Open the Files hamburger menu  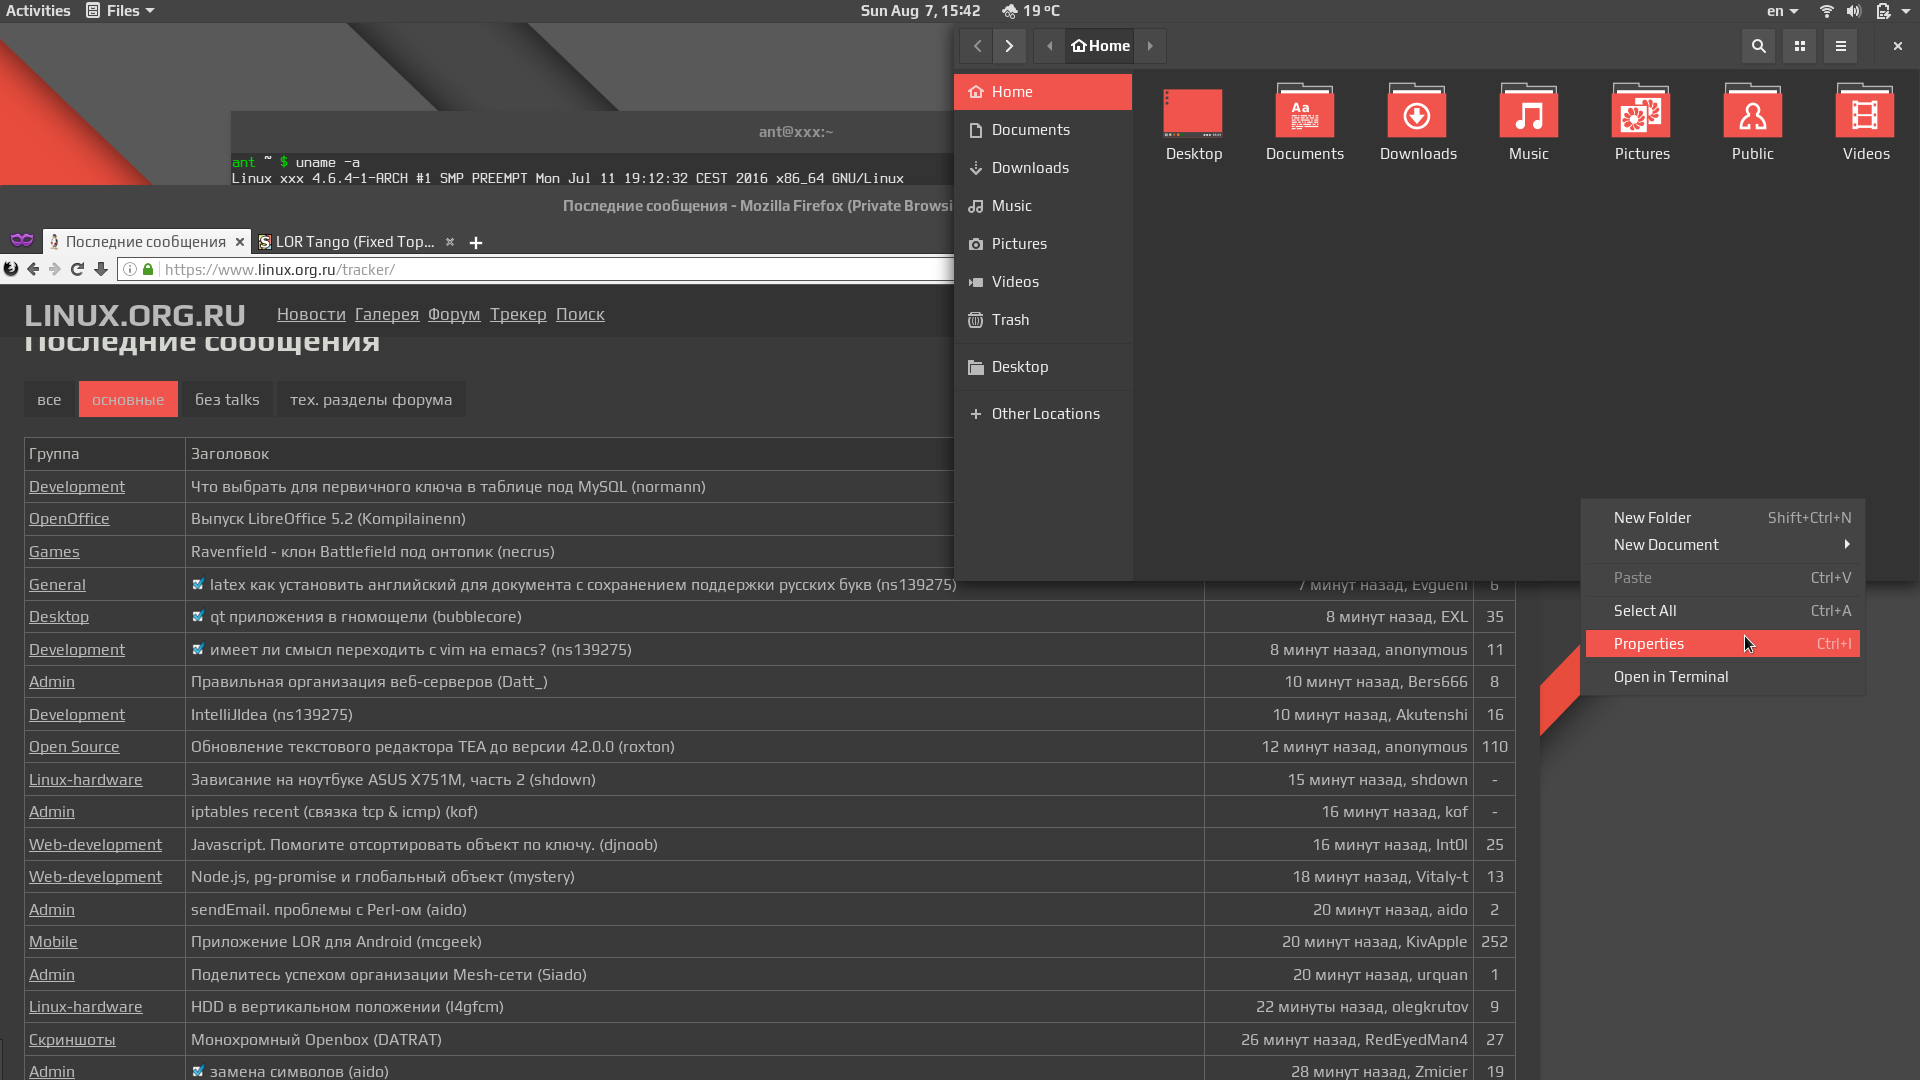coord(1840,46)
